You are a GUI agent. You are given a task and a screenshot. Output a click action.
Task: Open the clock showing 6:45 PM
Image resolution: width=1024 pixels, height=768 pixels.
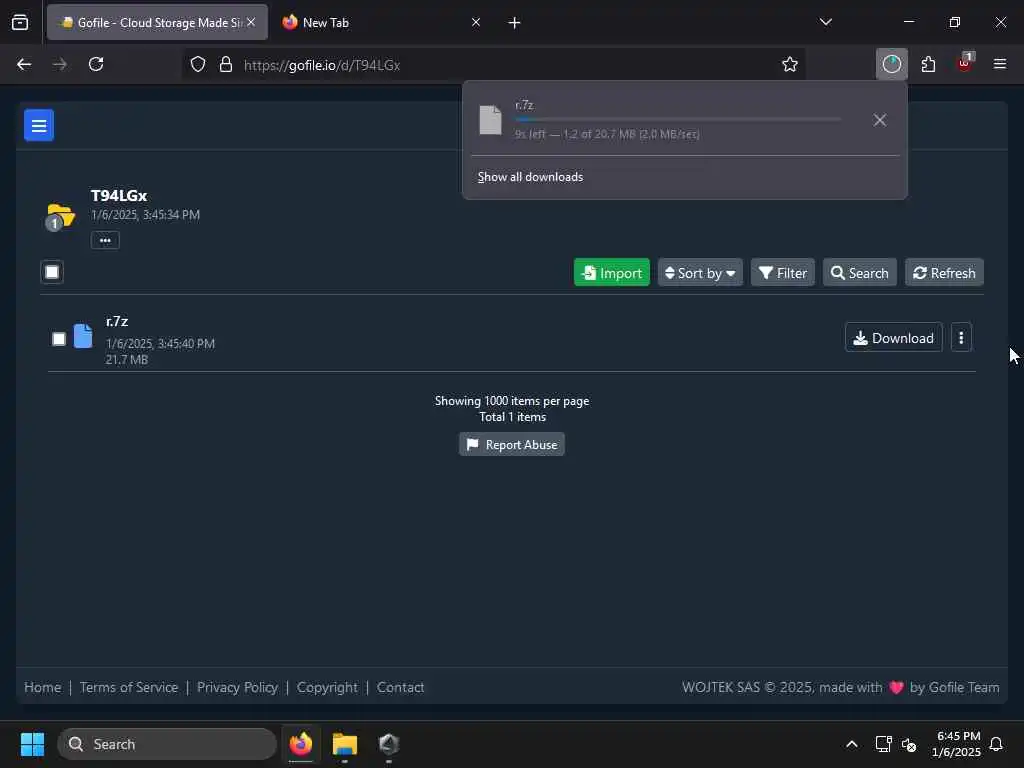957,744
